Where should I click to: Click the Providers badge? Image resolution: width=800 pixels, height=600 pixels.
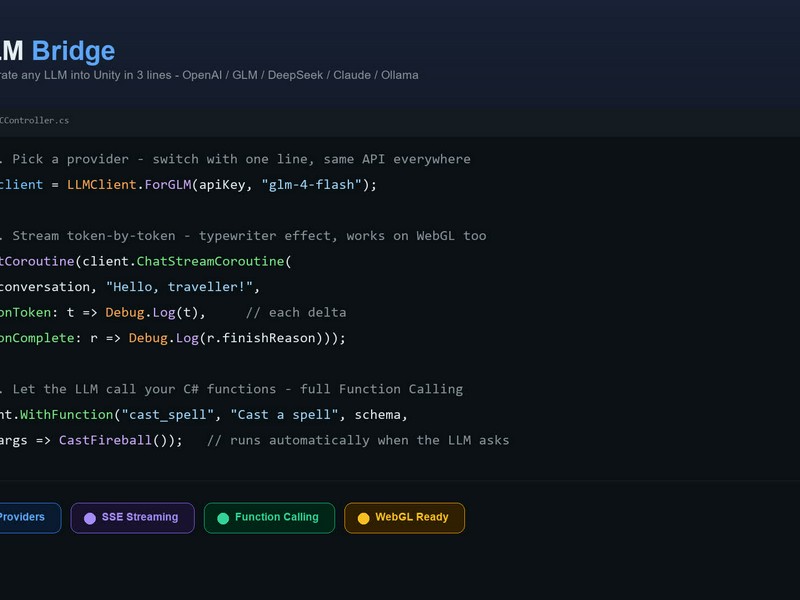point(30,518)
